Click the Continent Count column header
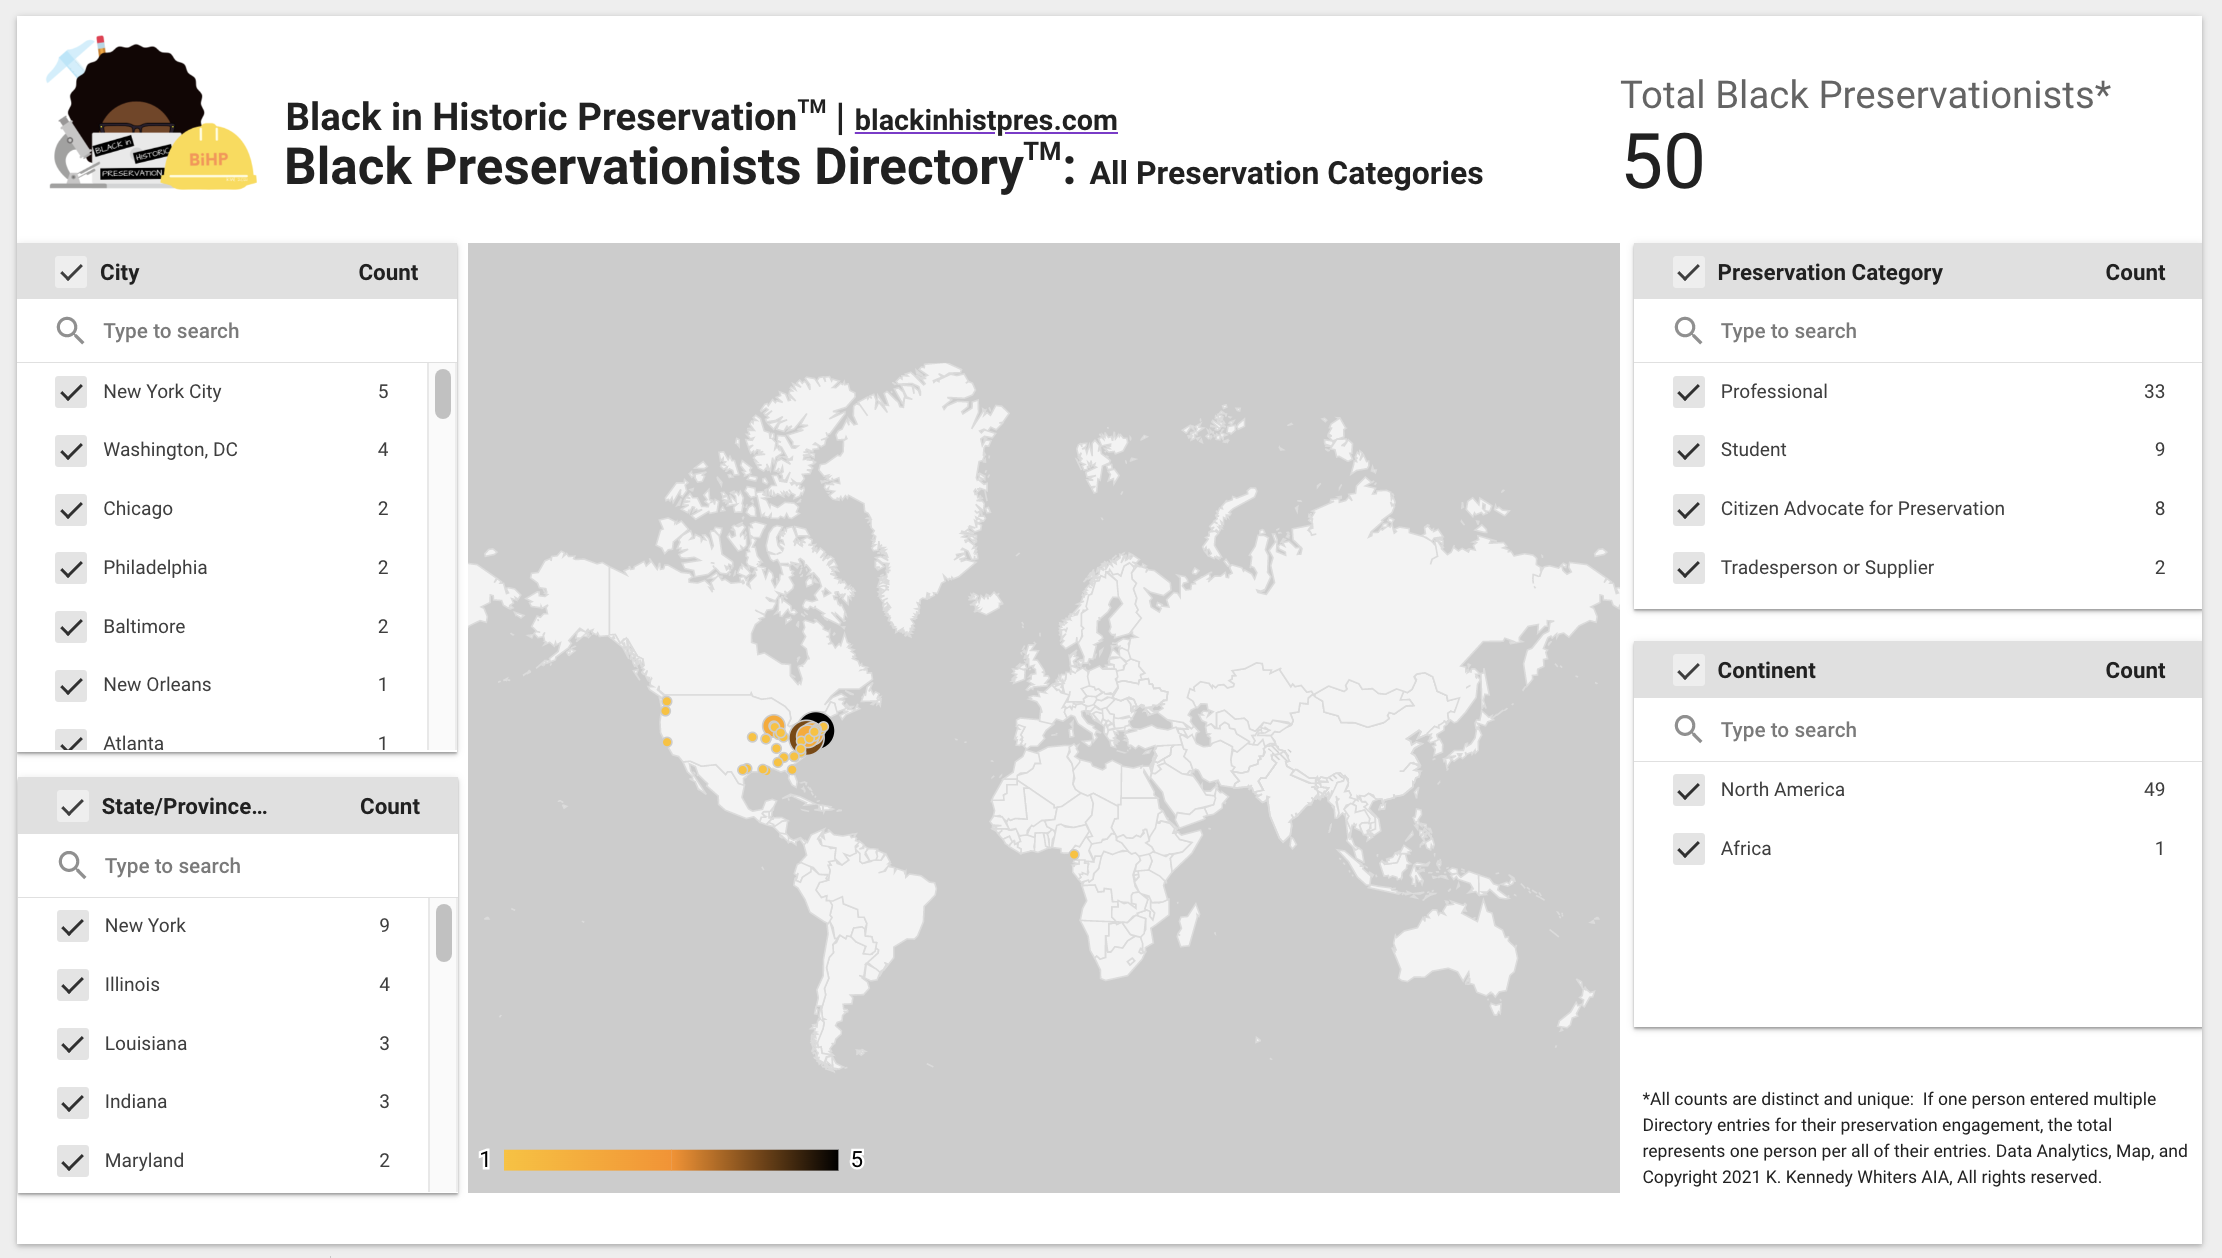The height and width of the screenshot is (1258, 2222). [x=2134, y=670]
